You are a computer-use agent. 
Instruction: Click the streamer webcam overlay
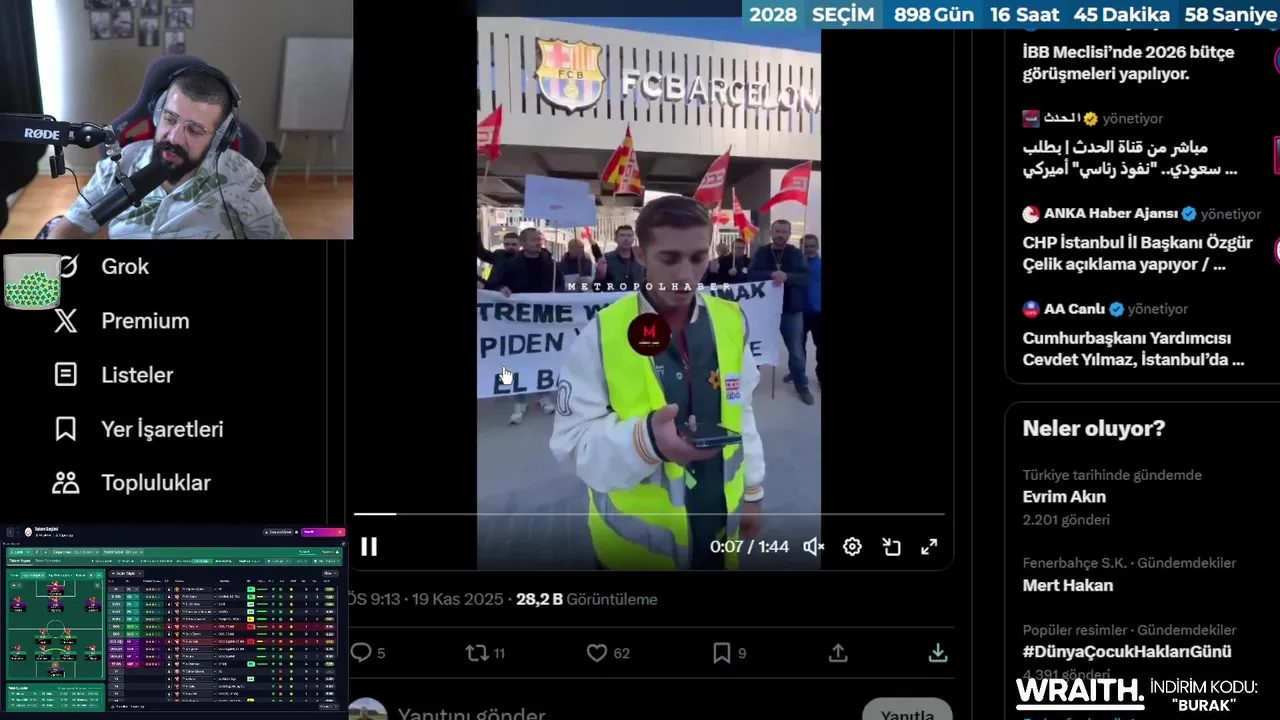click(176, 120)
